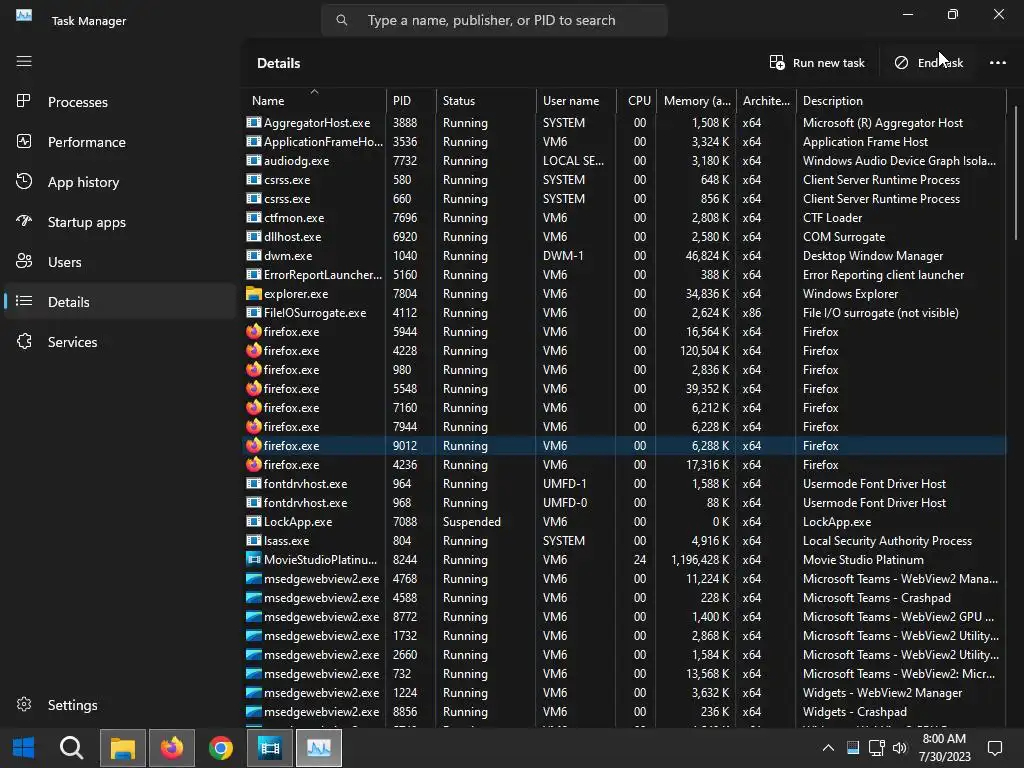
Task: Sort by the CPU column header
Action: [x=637, y=101]
